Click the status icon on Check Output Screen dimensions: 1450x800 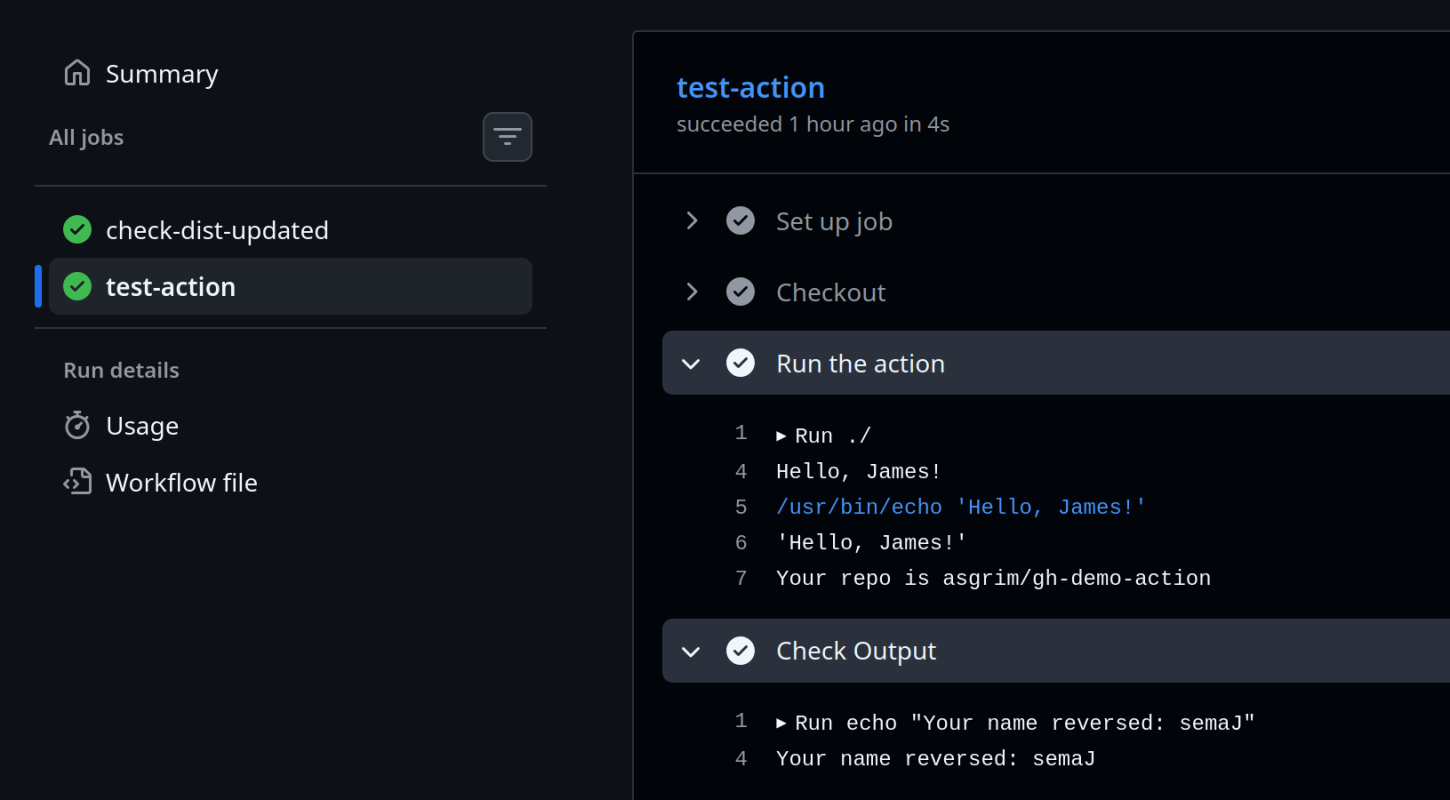pos(740,650)
